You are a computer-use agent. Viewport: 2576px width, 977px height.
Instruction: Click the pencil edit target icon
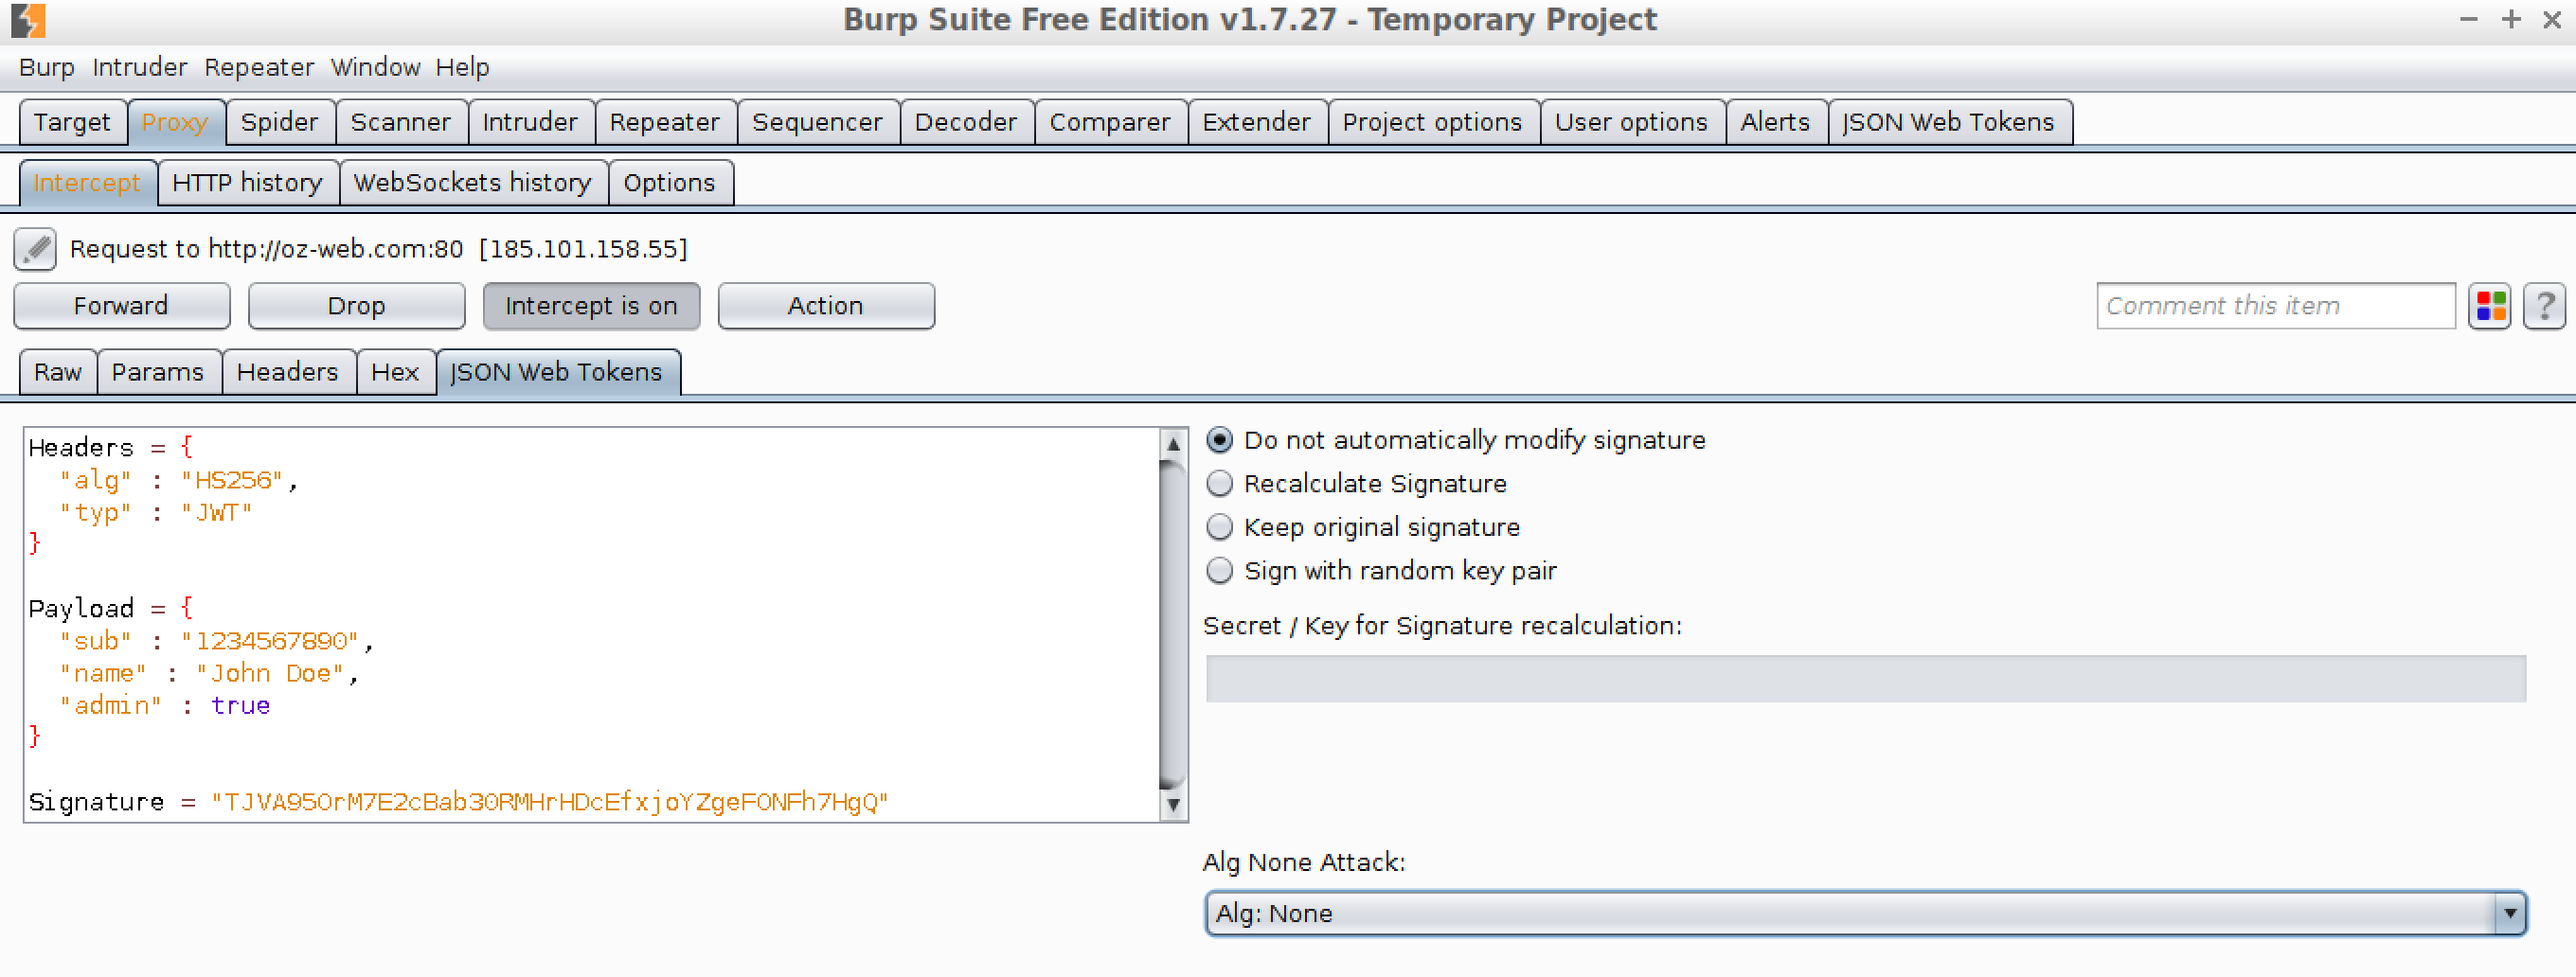pos(35,249)
